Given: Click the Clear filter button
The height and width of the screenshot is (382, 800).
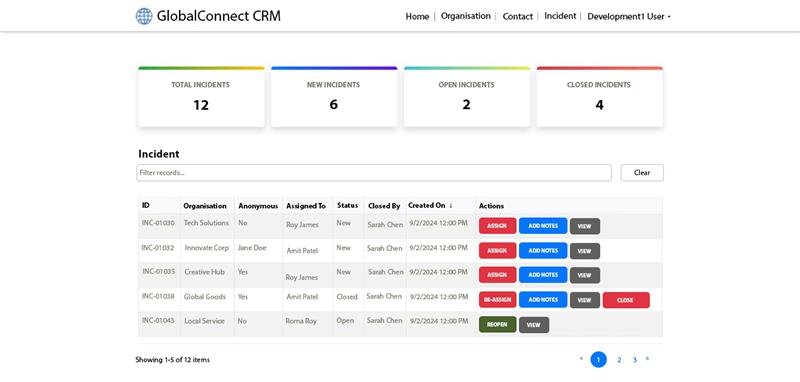Looking at the screenshot, I should pos(642,173).
